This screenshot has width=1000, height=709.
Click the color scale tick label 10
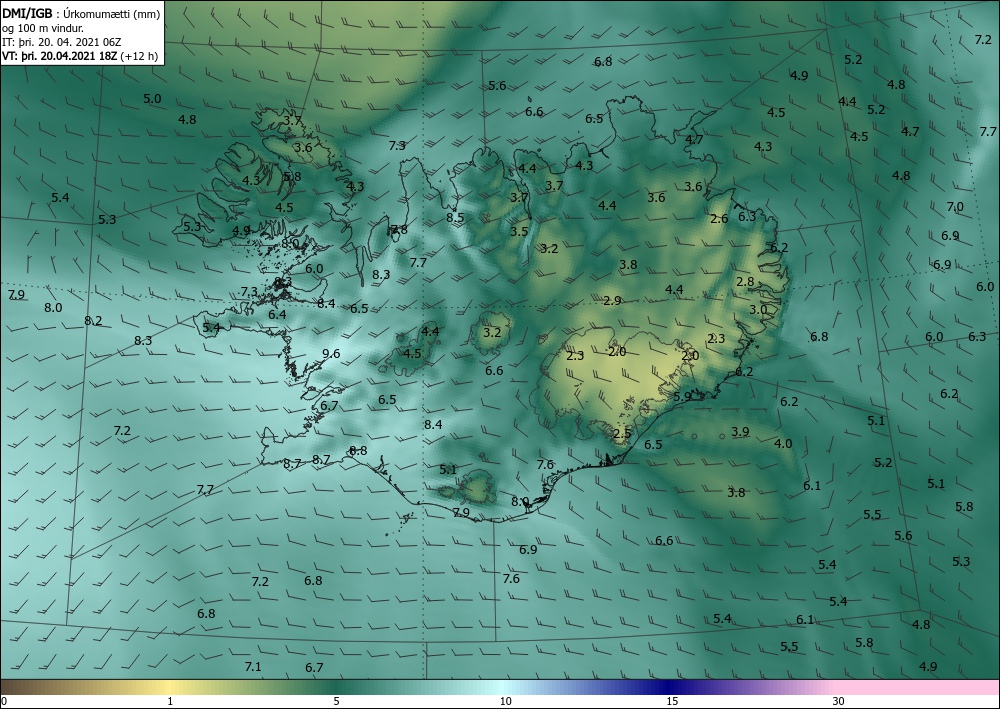point(505,701)
